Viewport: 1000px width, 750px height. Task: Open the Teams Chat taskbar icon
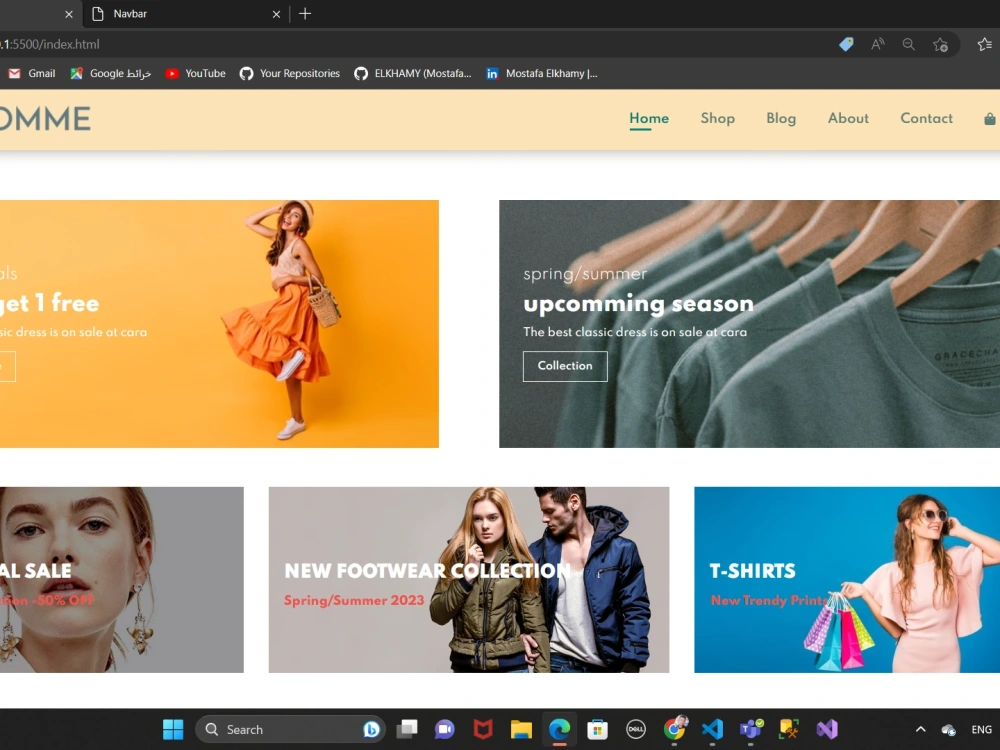pyautogui.click(x=445, y=729)
